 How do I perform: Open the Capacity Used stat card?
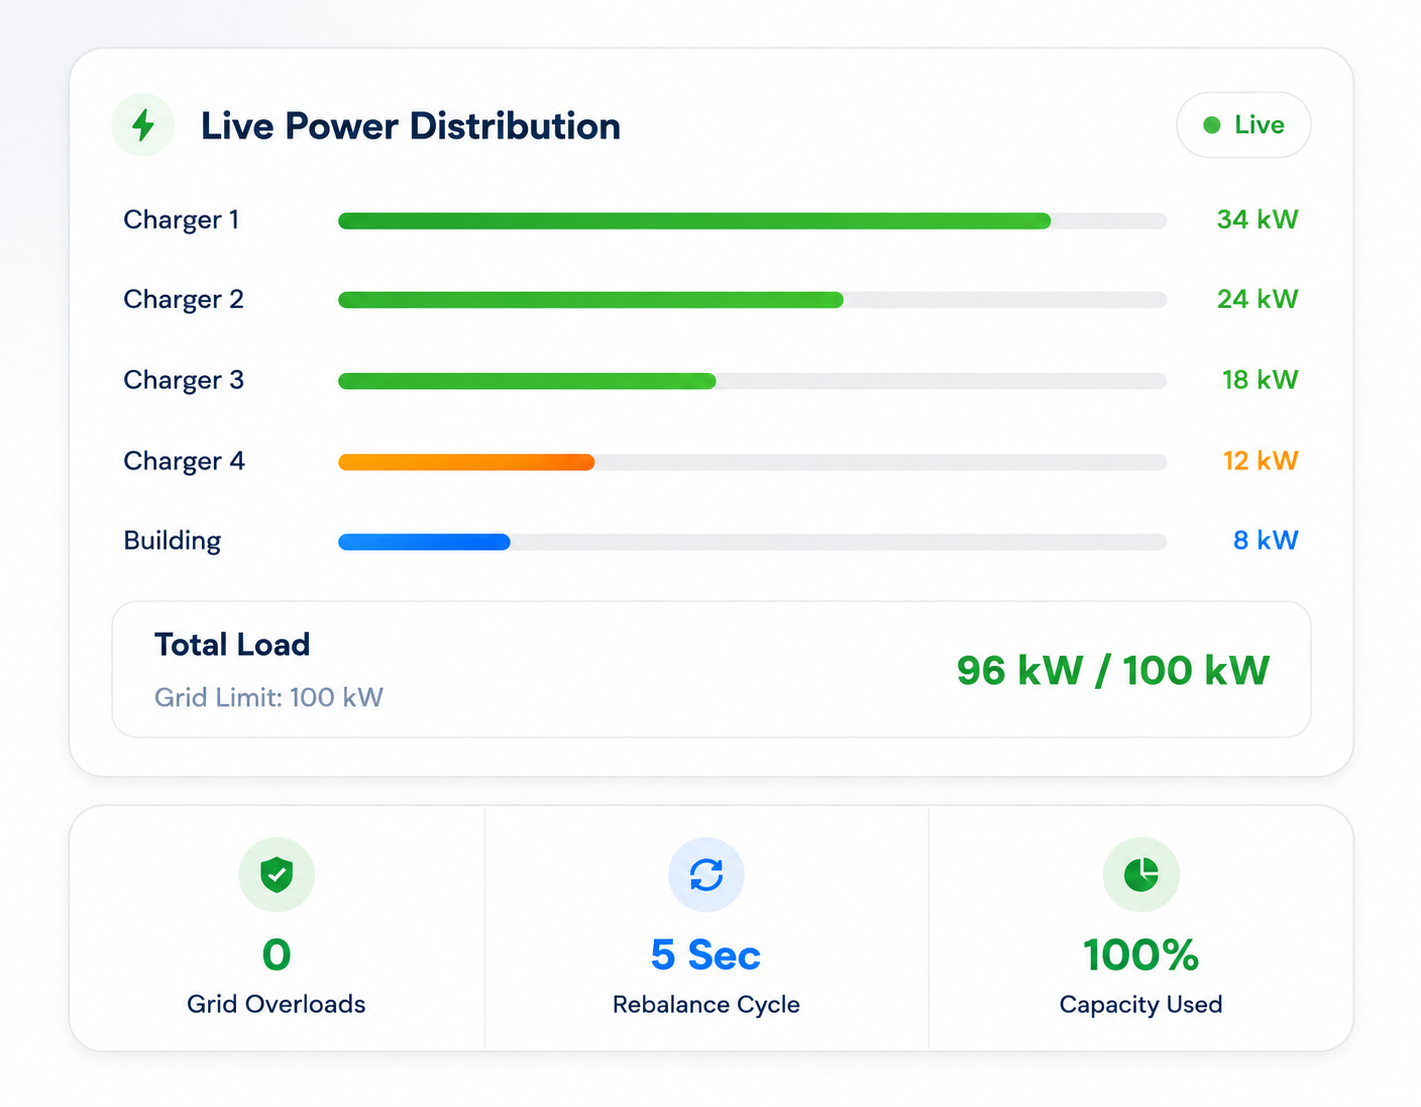pyautogui.click(x=1141, y=928)
